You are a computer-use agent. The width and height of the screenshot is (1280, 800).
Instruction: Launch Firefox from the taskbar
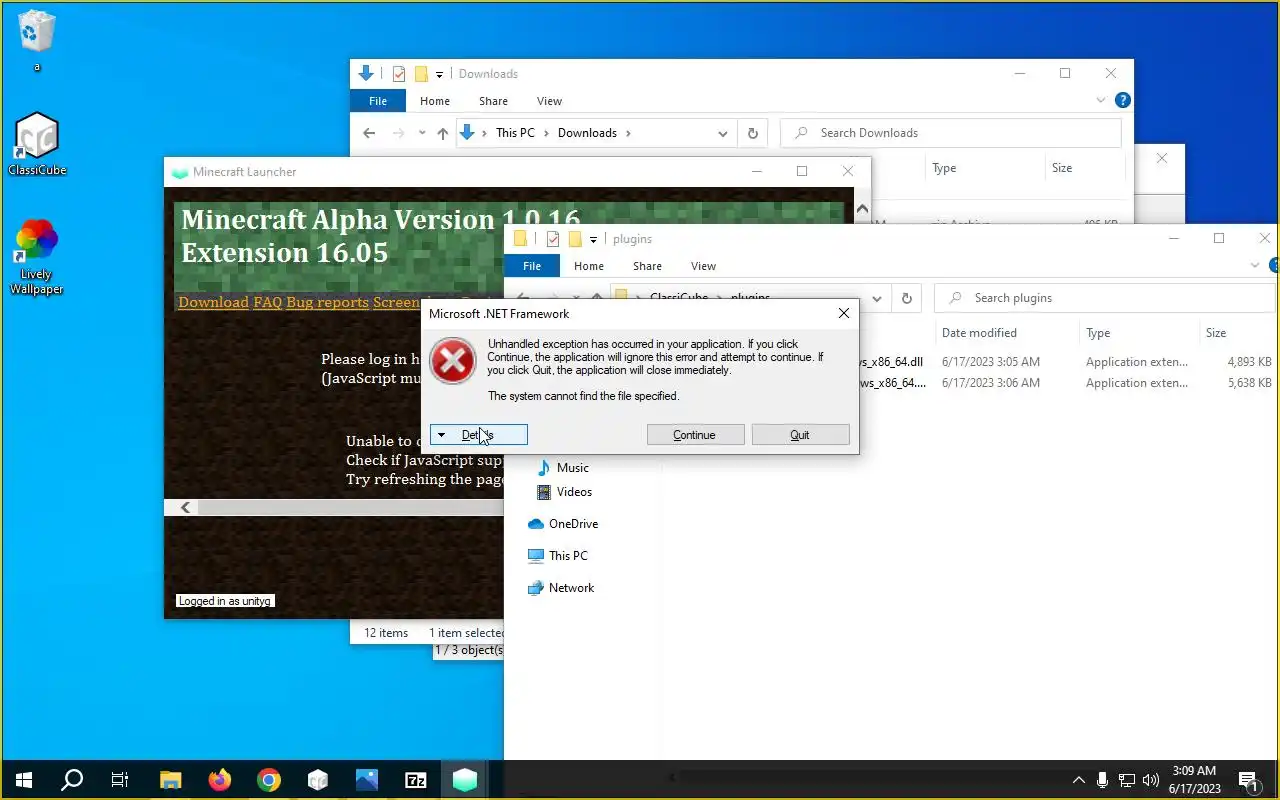coord(220,780)
